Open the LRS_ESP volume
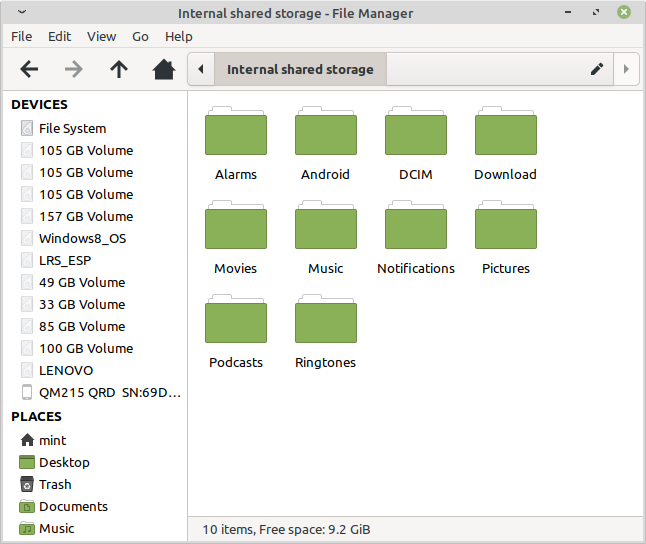This screenshot has width=646, height=544. [95, 260]
